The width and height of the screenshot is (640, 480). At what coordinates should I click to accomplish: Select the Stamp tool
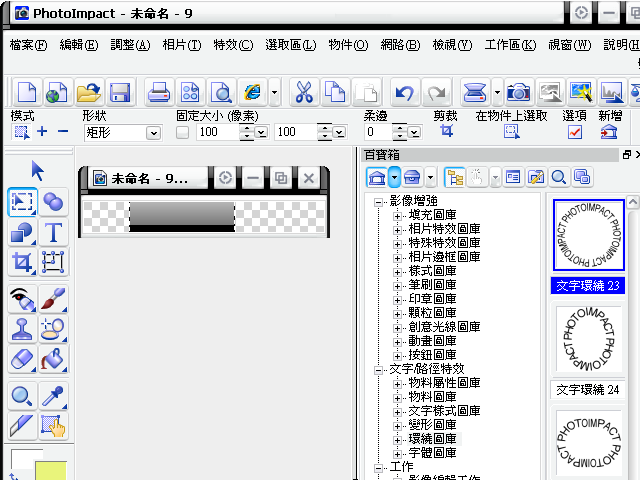tap(22, 329)
